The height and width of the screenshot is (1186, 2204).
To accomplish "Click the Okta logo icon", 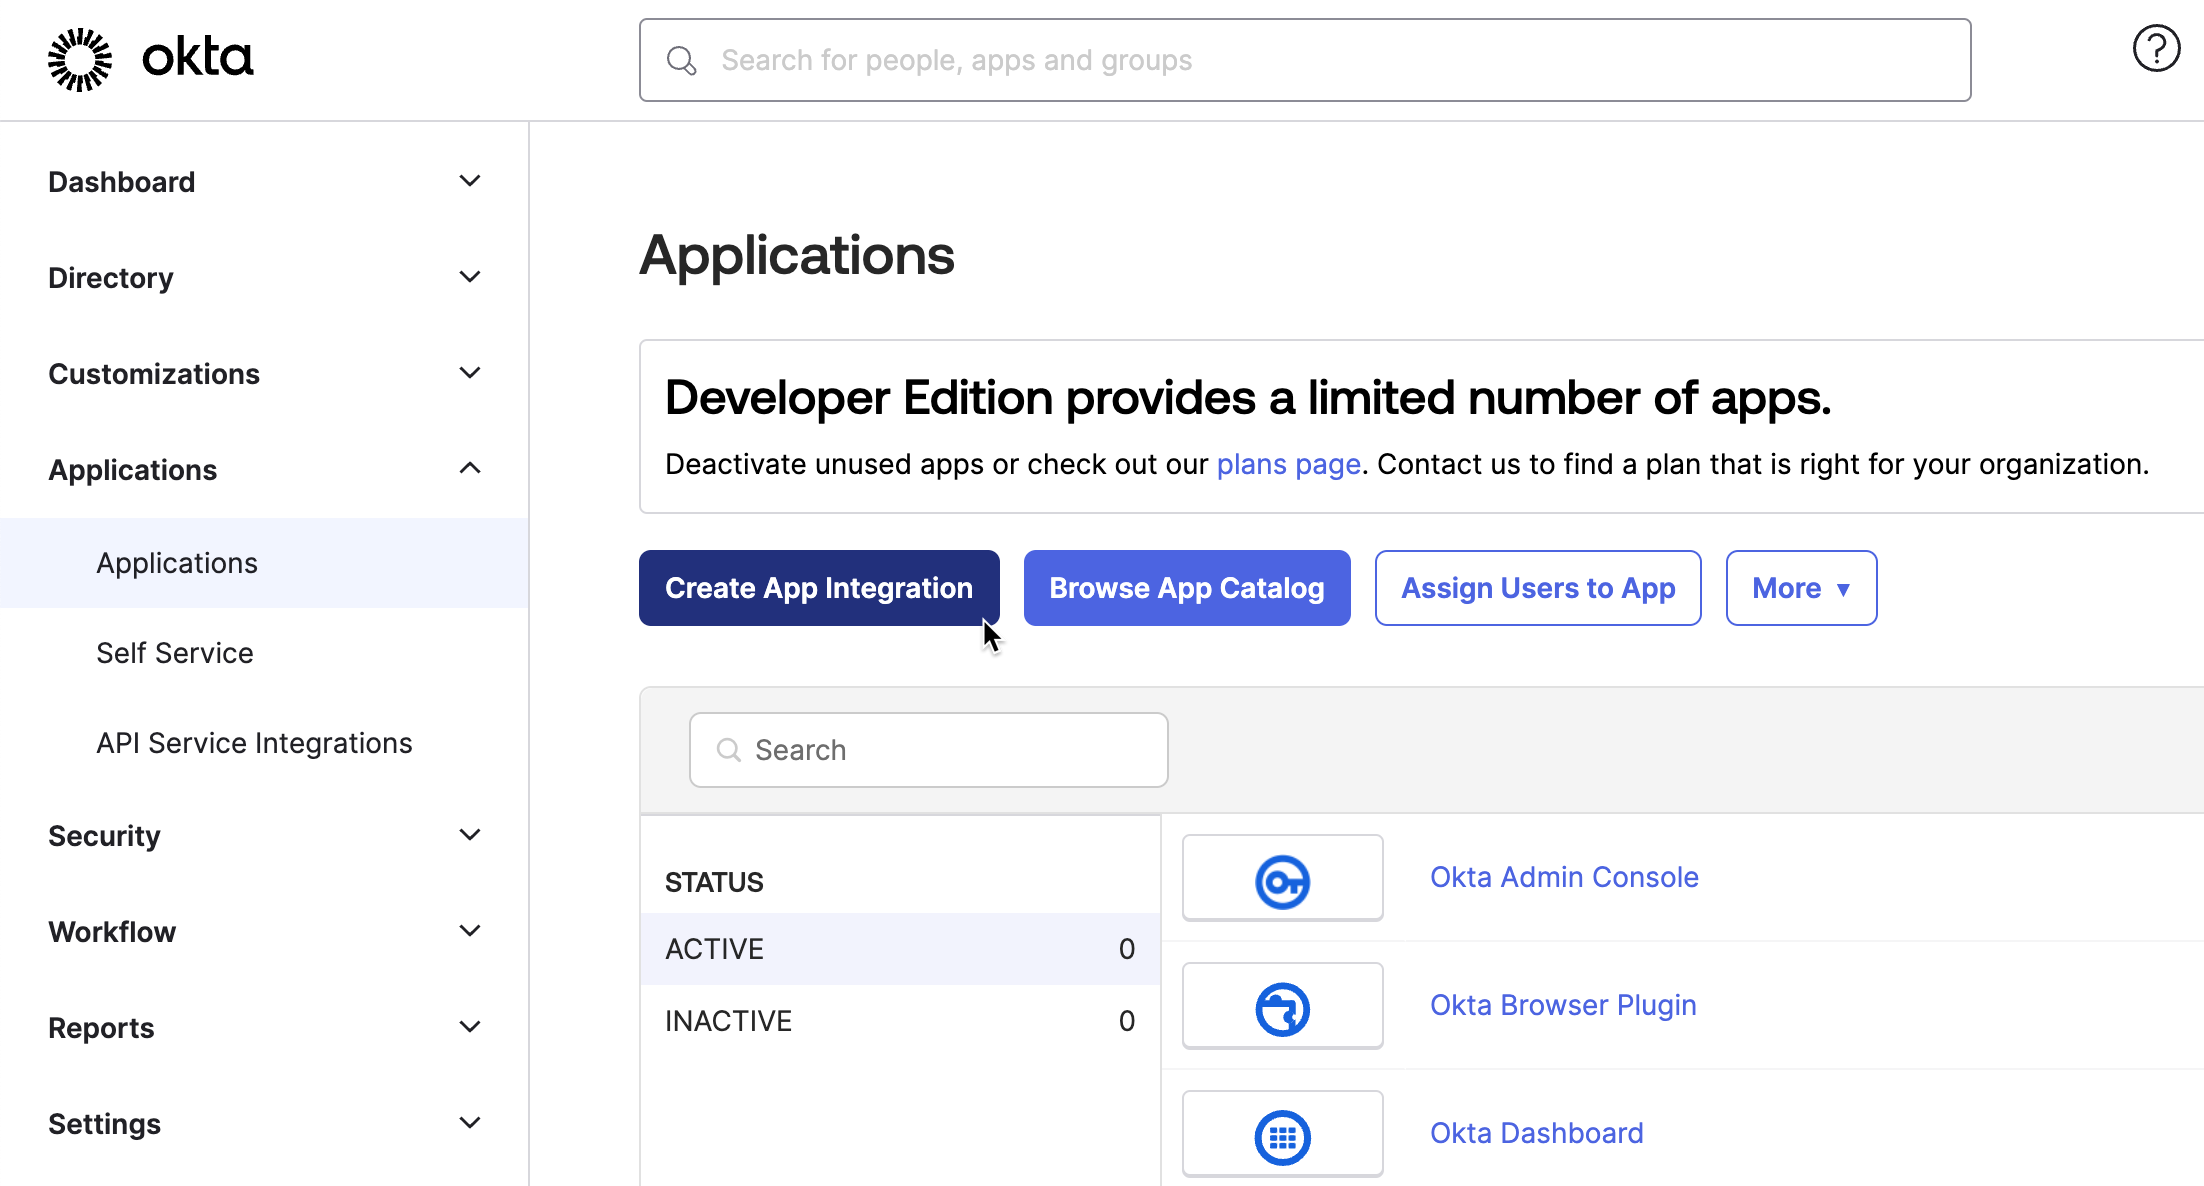I will click(80, 59).
